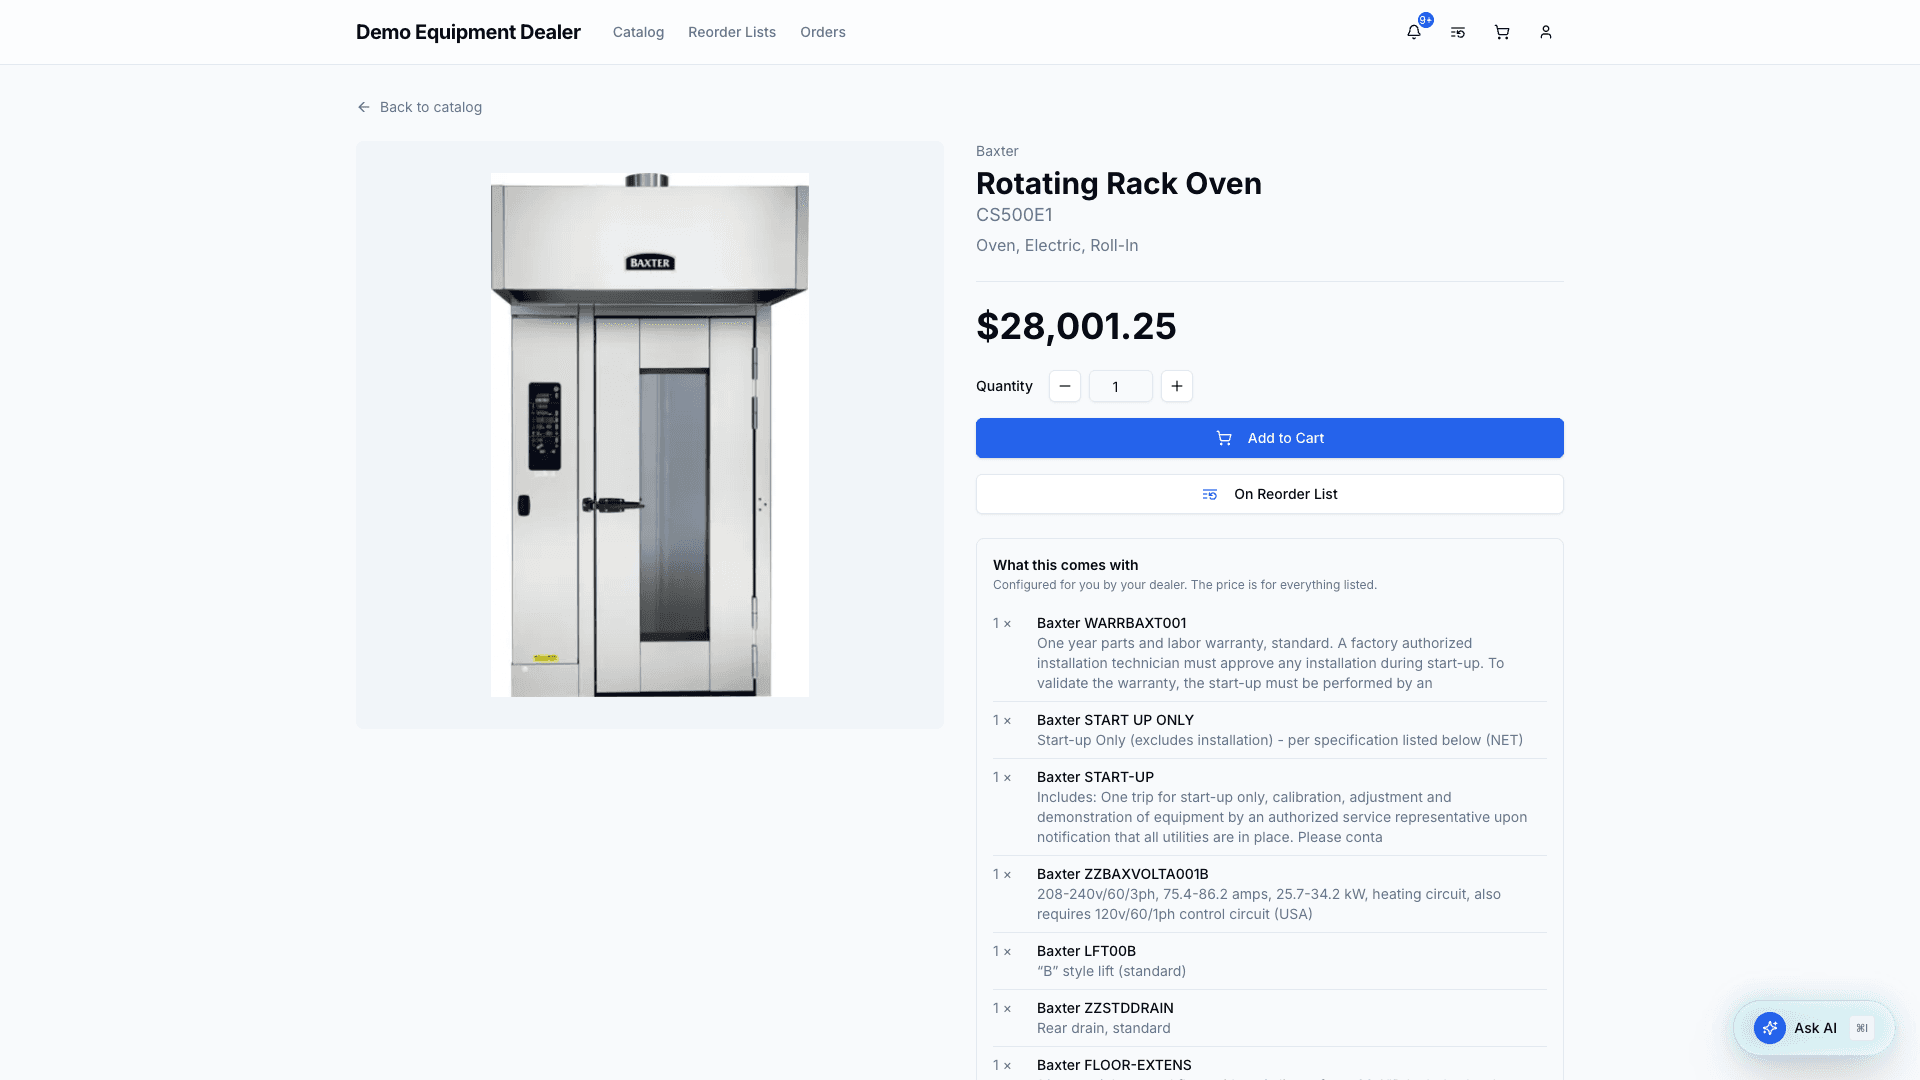Open the Ask AI assistant button

tap(1813, 1028)
